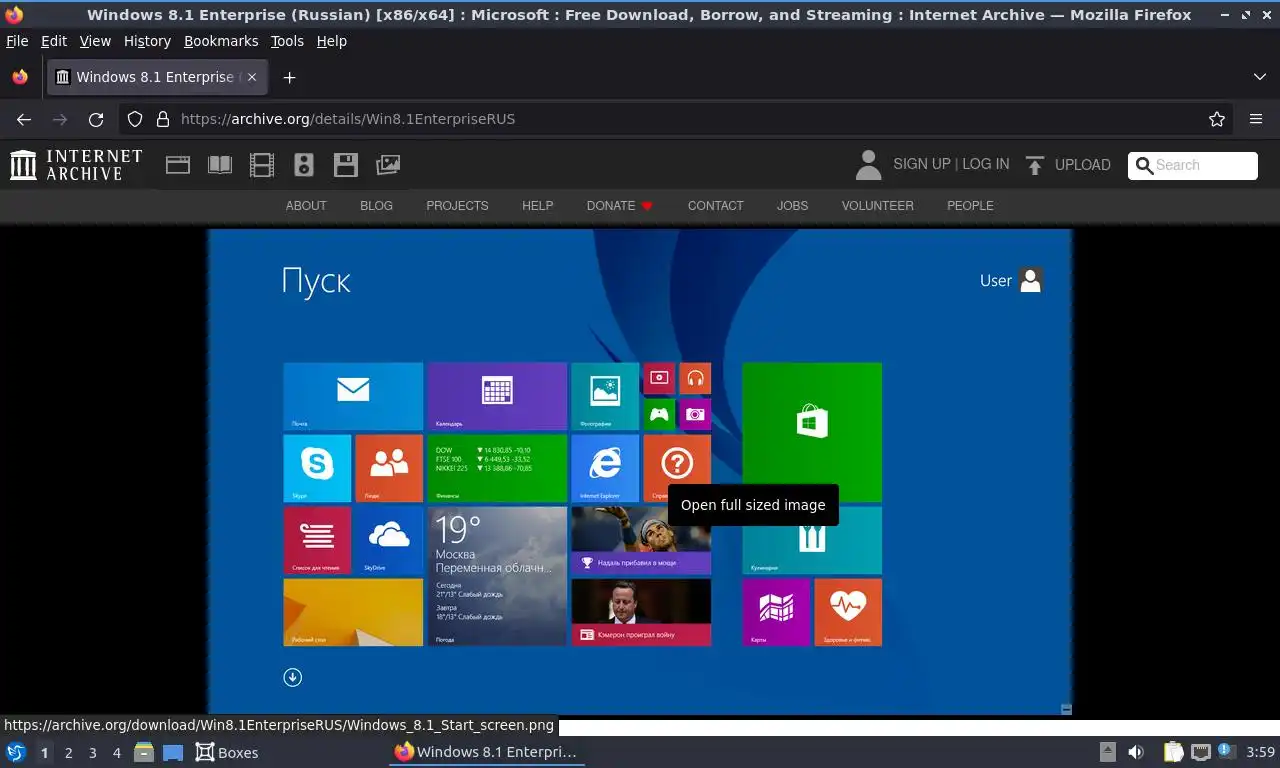Image resolution: width=1280 pixels, height=768 pixels.
Task: Open a new tab with plus button
Action: (x=289, y=77)
